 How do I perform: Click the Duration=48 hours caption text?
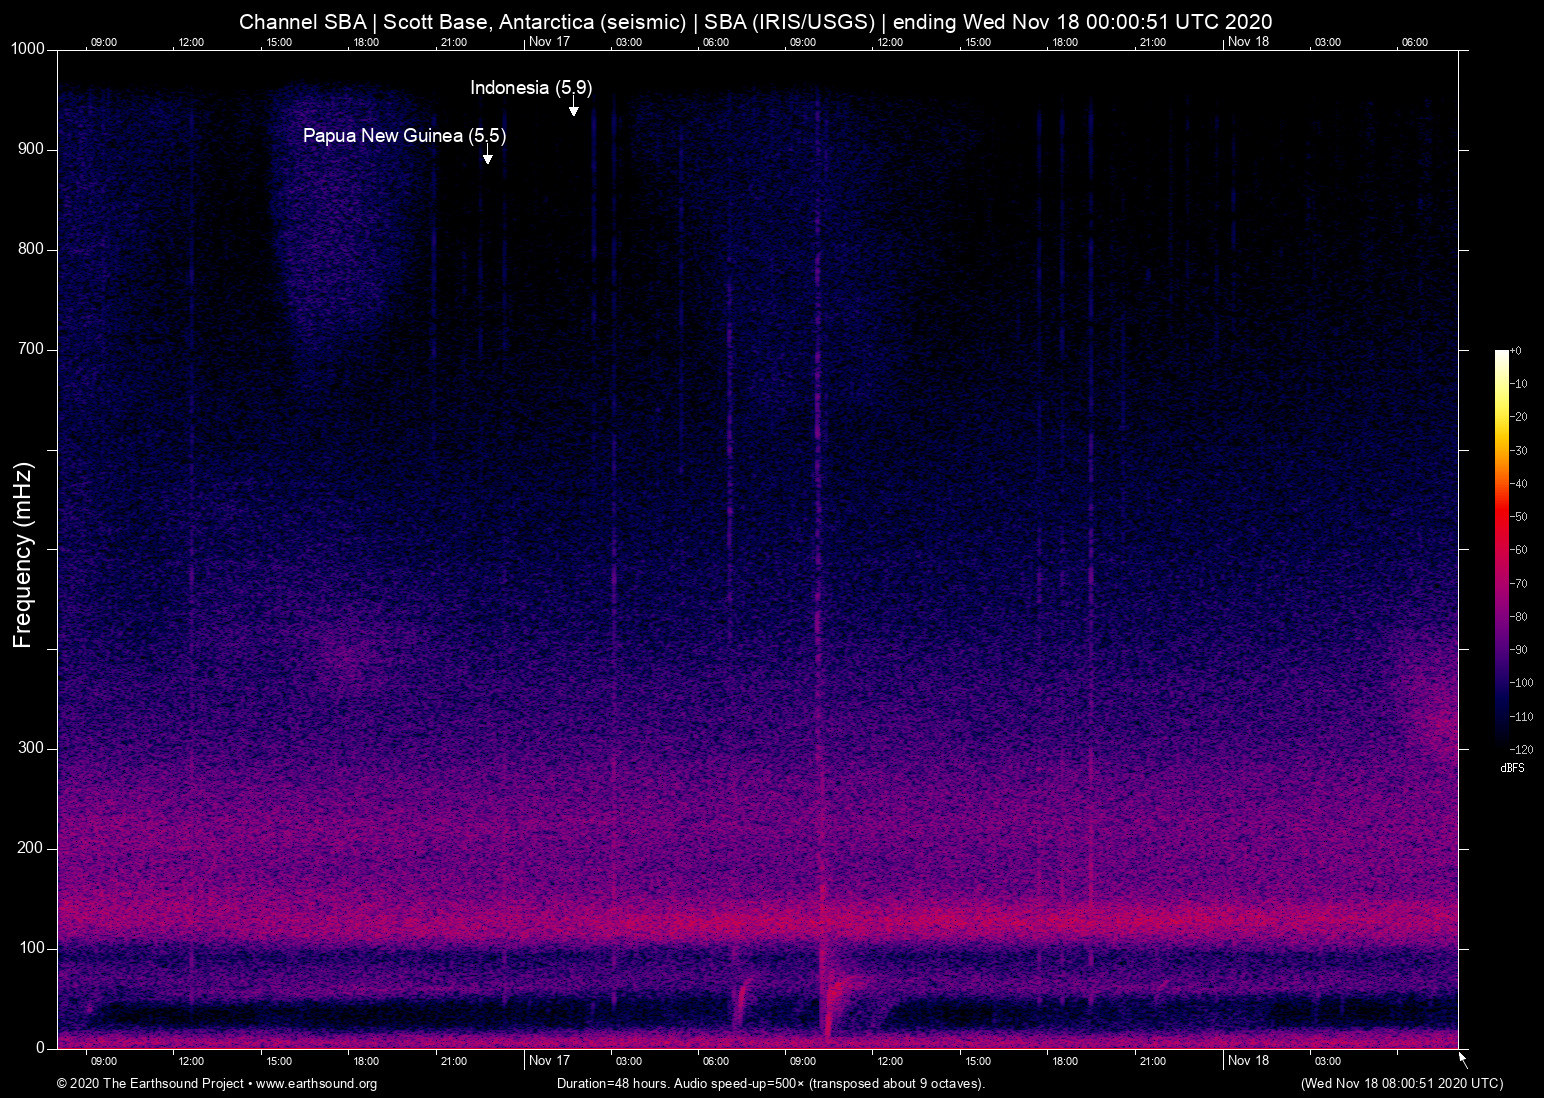pos(771,1084)
